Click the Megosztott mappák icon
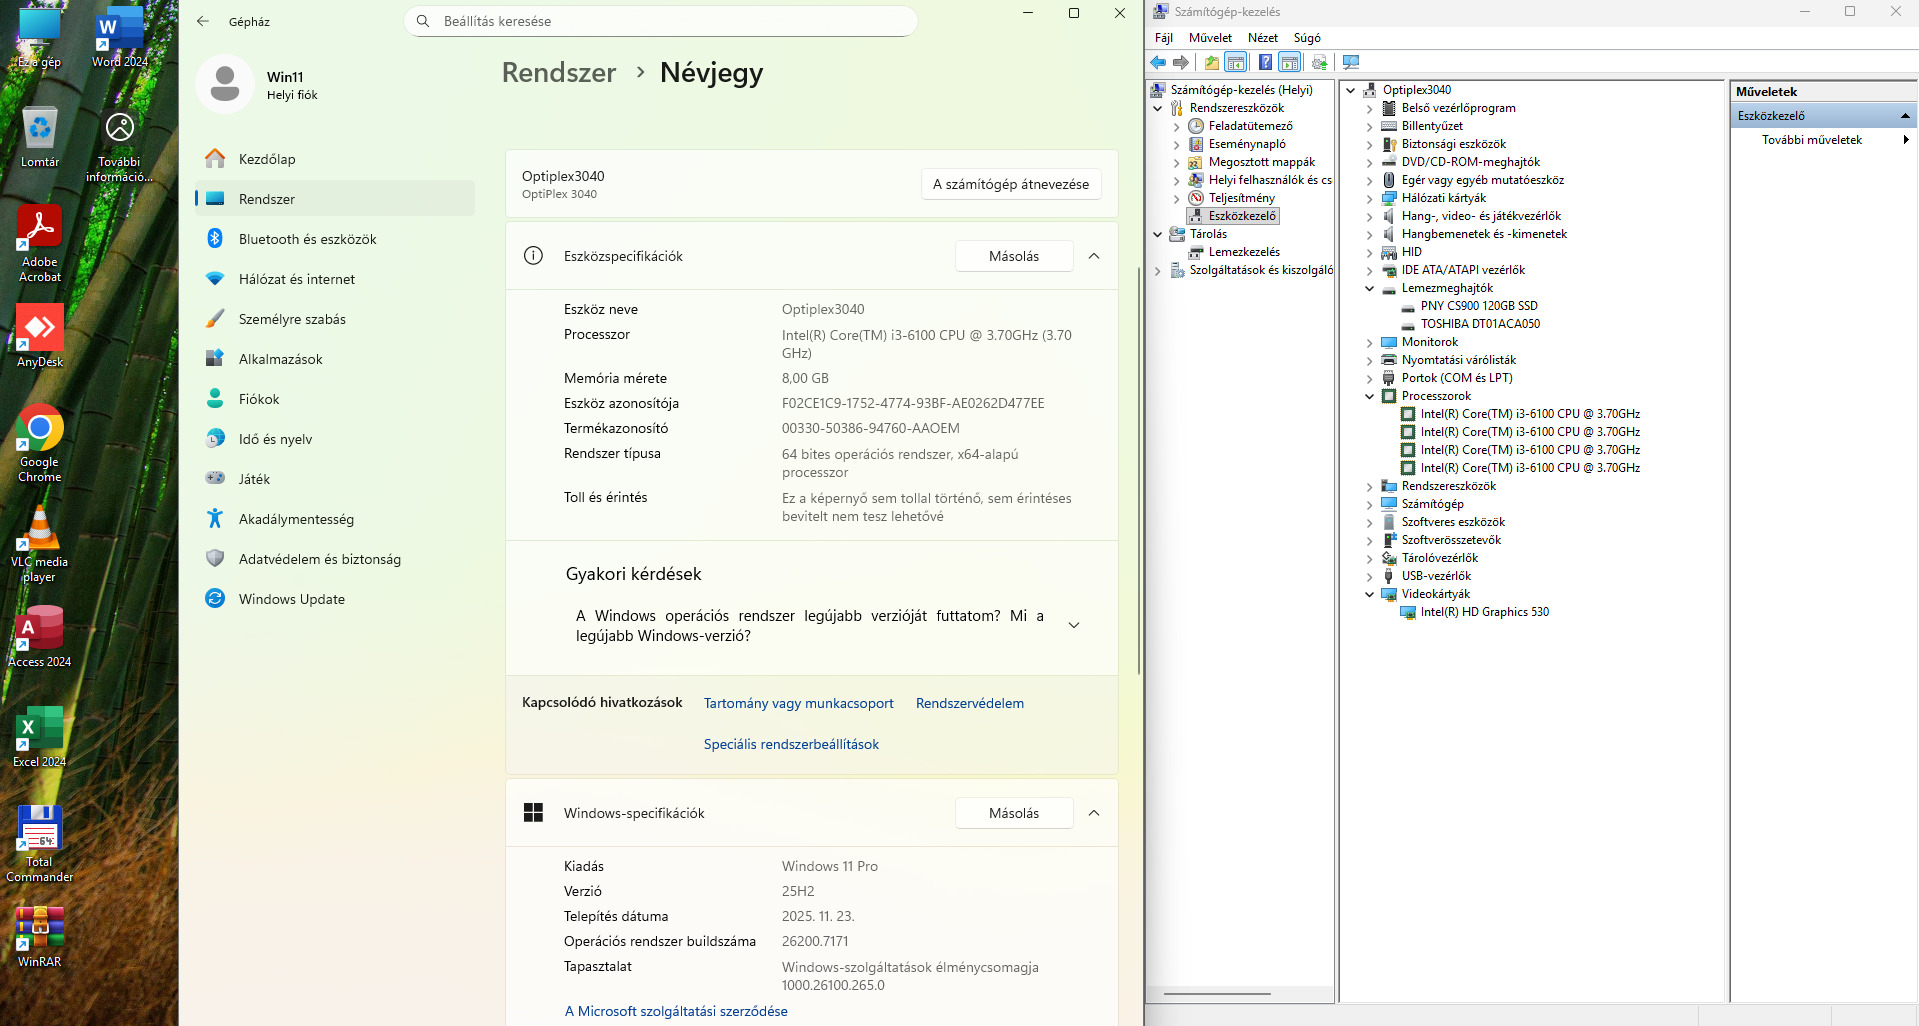Image resolution: width=1919 pixels, height=1026 pixels. coord(1196,162)
